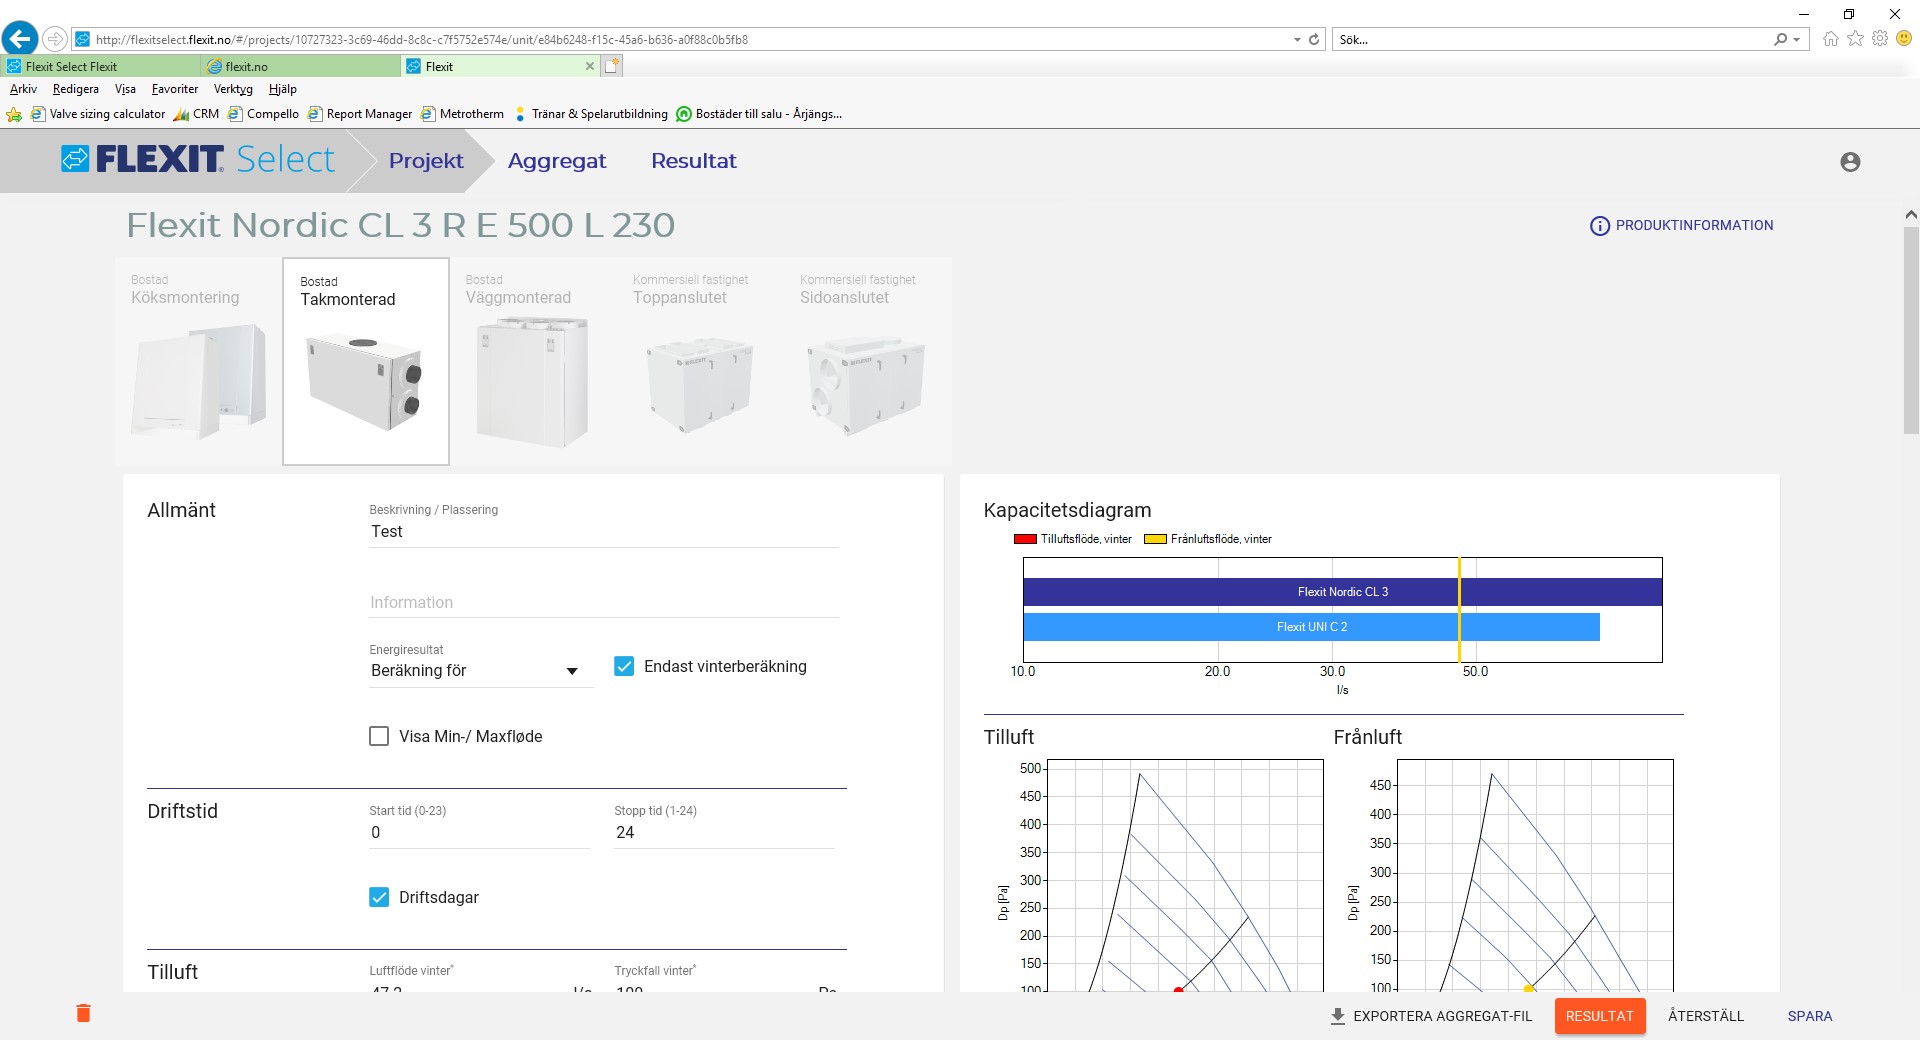This screenshot has height=1040, width=1920.
Task: Click the search magnifier icon
Action: pos(1780,40)
